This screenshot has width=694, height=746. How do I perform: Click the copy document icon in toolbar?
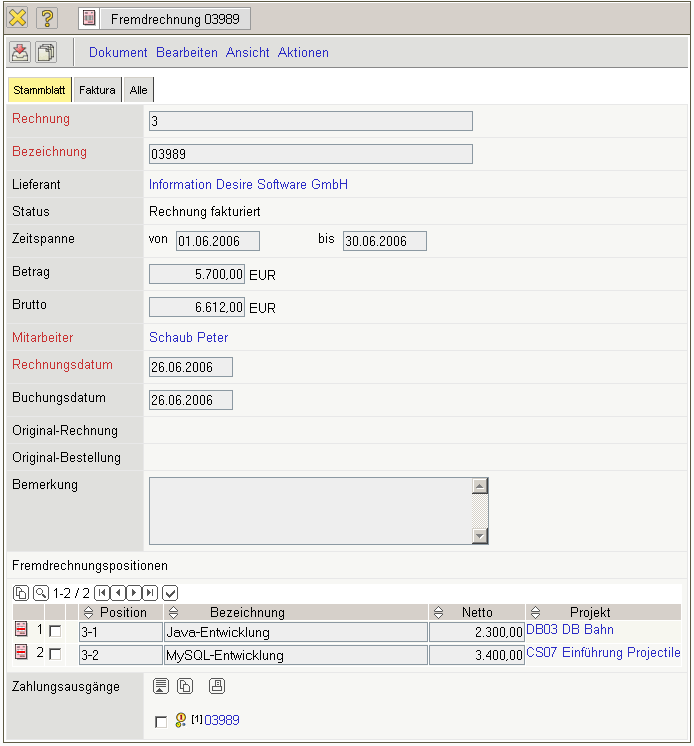point(46,52)
